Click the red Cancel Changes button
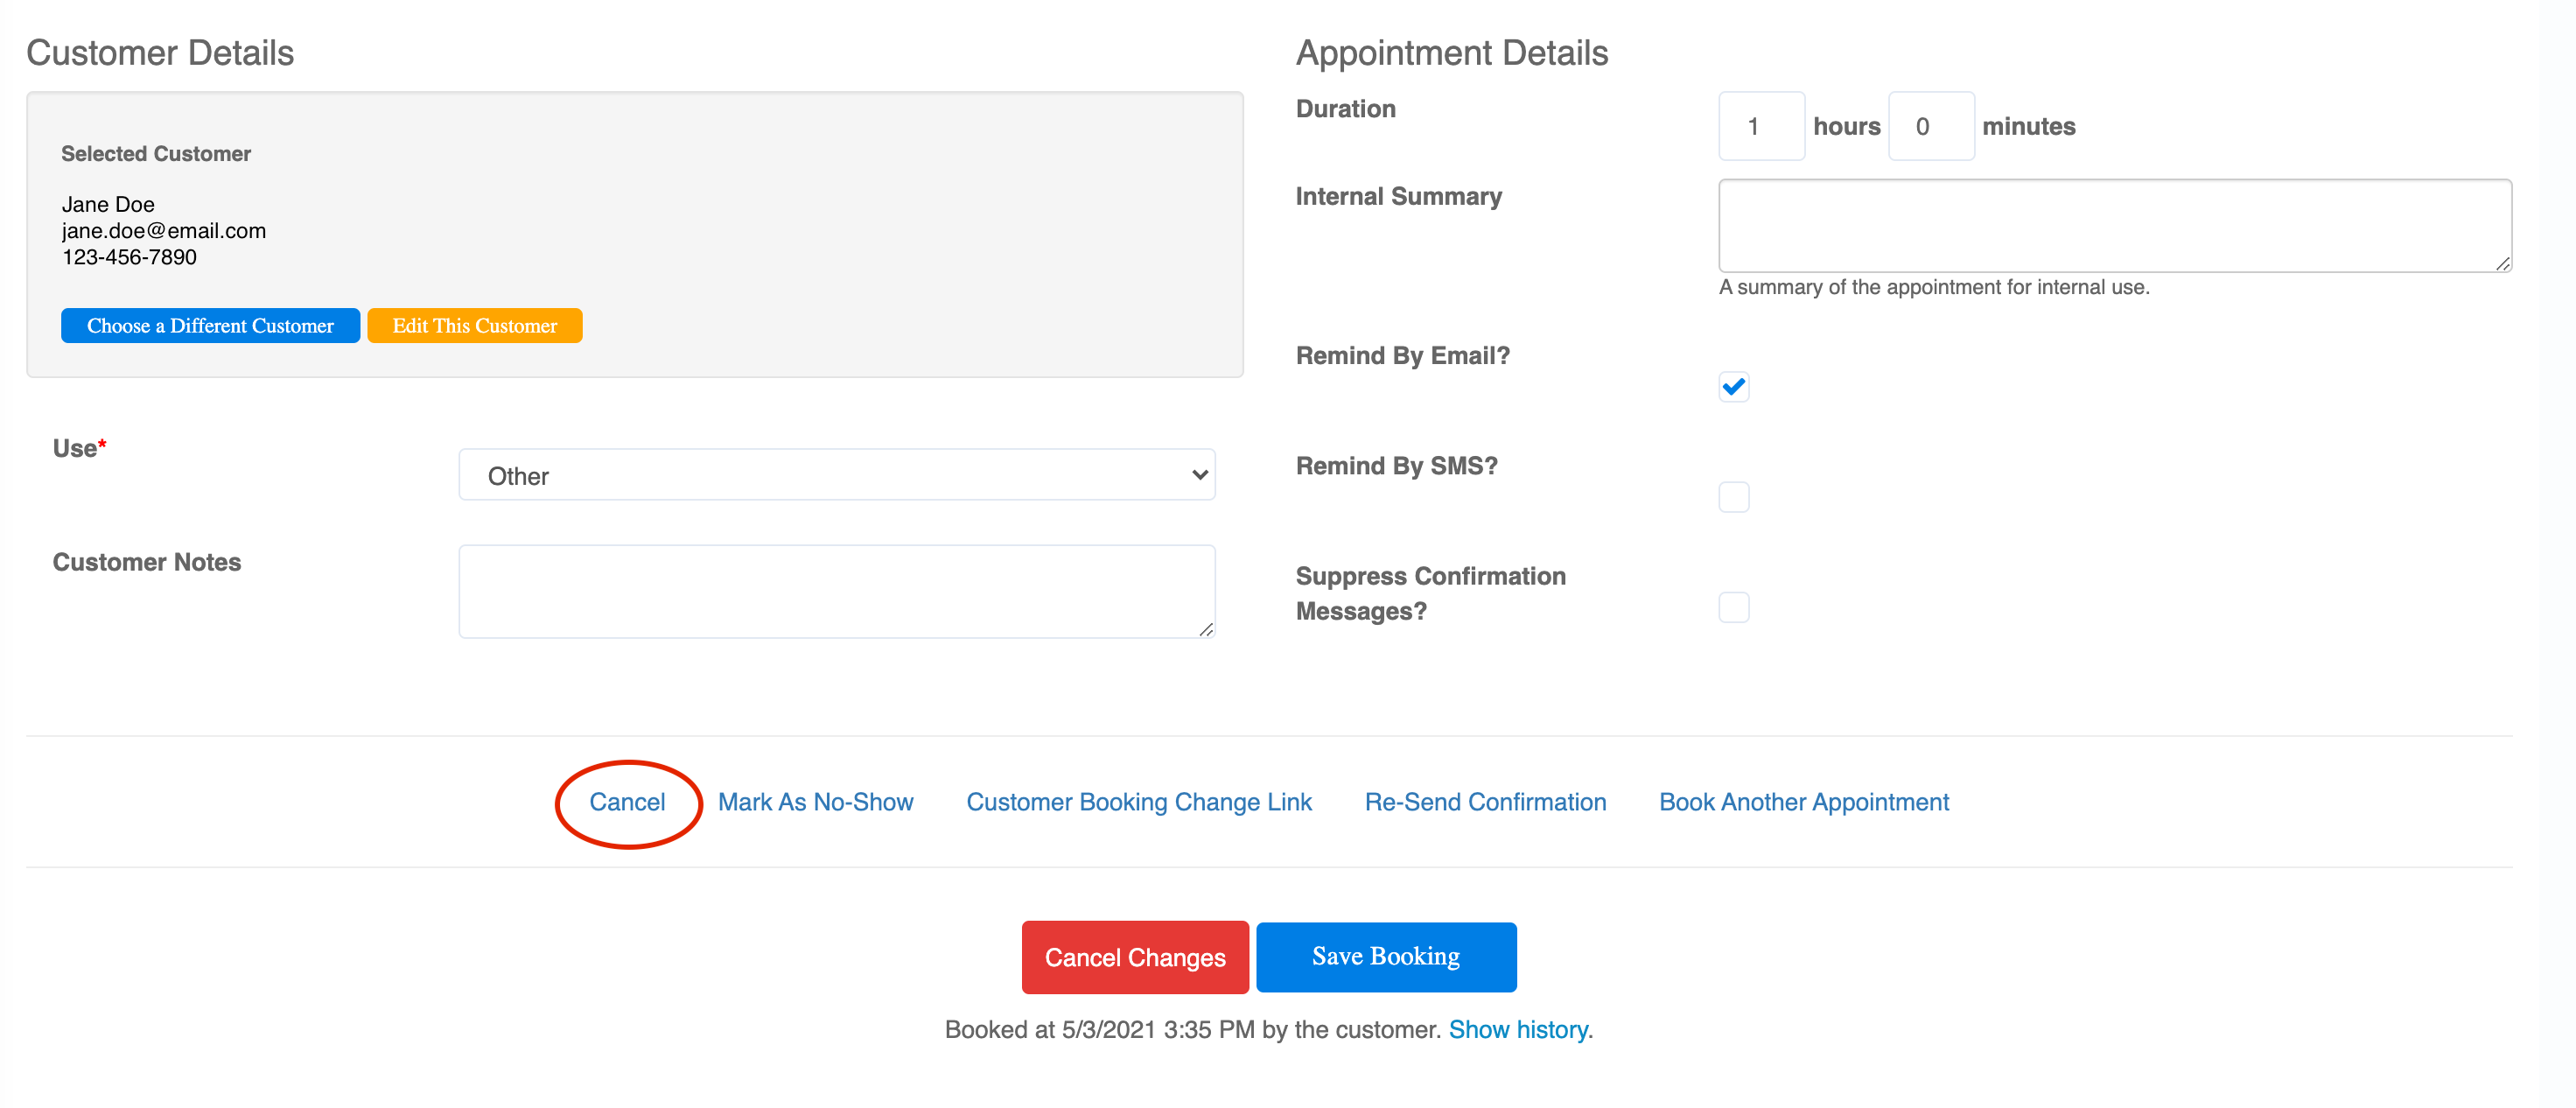This screenshot has width=2576, height=1108. (1135, 957)
